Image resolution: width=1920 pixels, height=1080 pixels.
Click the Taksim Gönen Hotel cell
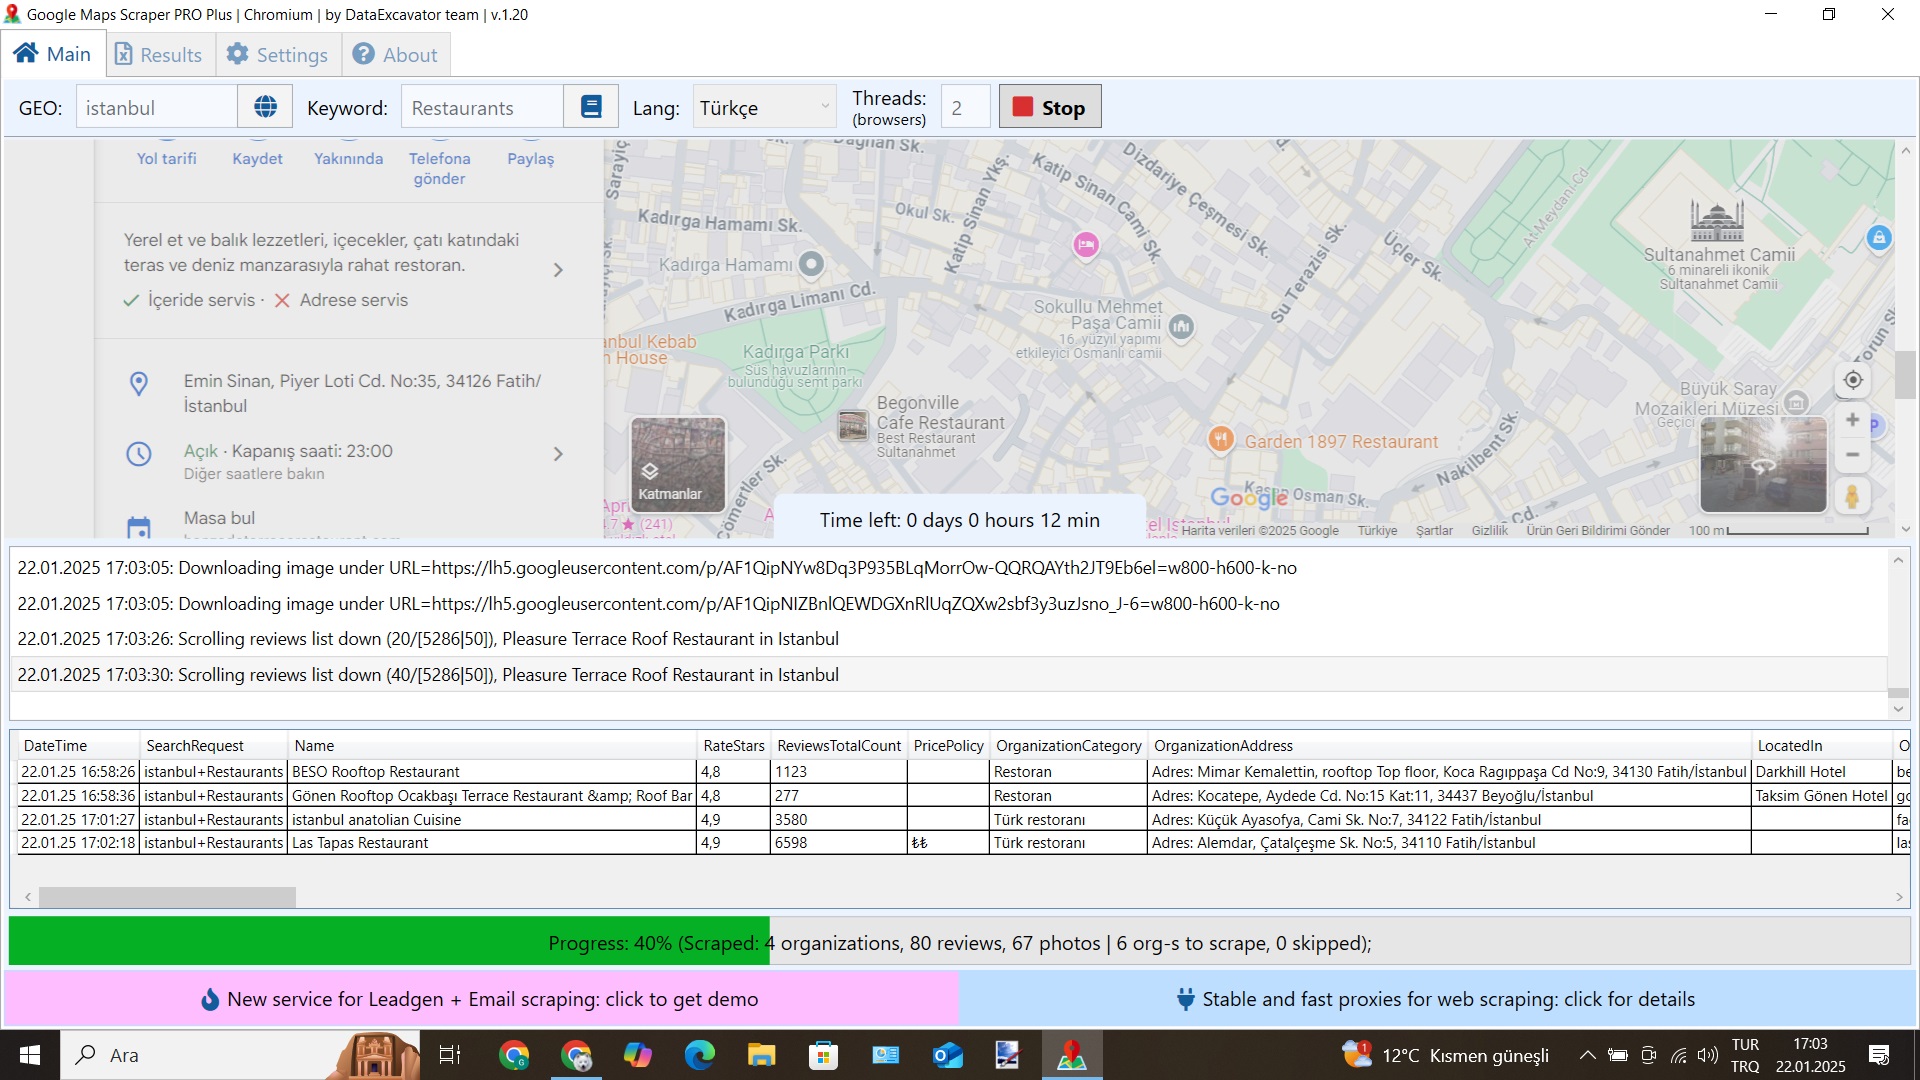(1821, 796)
